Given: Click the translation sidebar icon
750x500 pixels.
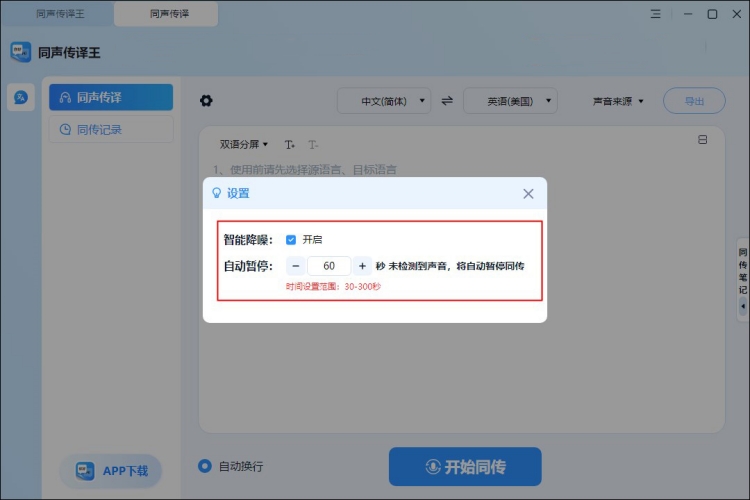Looking at the screenshot, I should 21,98.
